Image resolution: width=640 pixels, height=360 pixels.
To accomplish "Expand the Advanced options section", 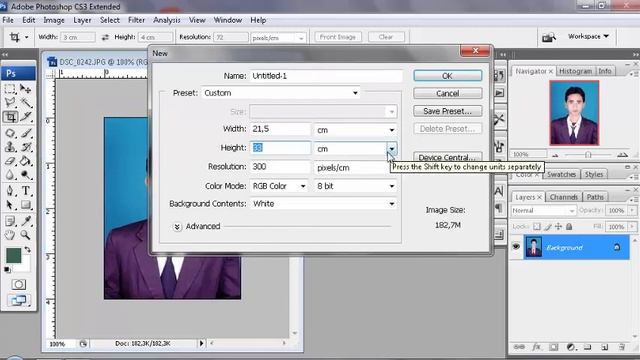I will pyautogui.click(x=177, y=227).
